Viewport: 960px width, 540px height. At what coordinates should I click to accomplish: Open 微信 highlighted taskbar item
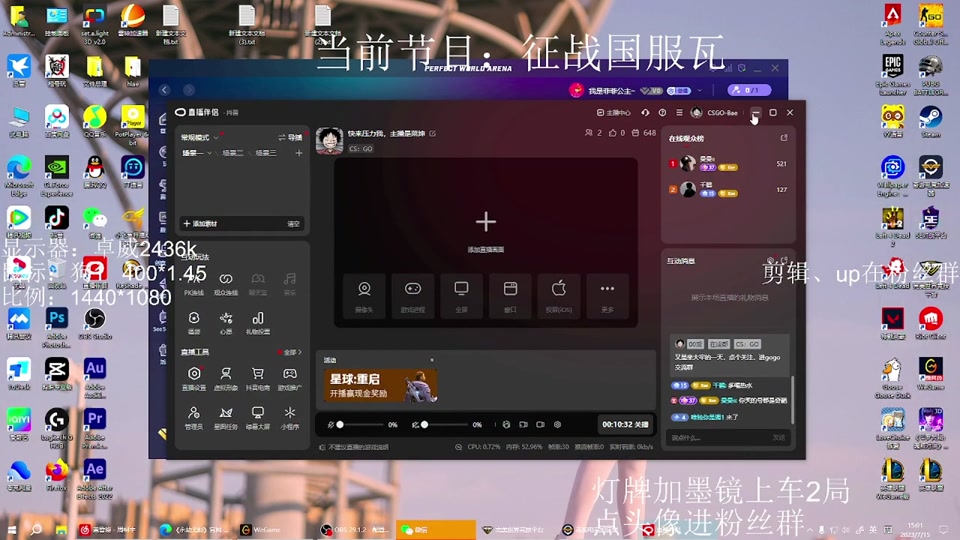tap(435, 530)
